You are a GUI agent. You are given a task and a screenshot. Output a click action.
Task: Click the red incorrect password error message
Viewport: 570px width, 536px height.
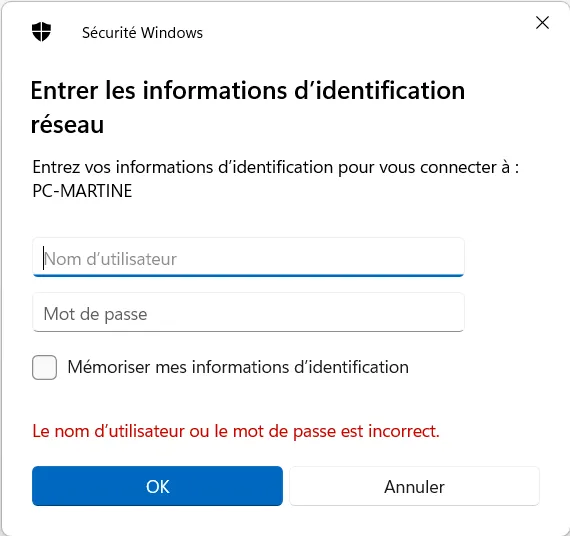[236, 431]
